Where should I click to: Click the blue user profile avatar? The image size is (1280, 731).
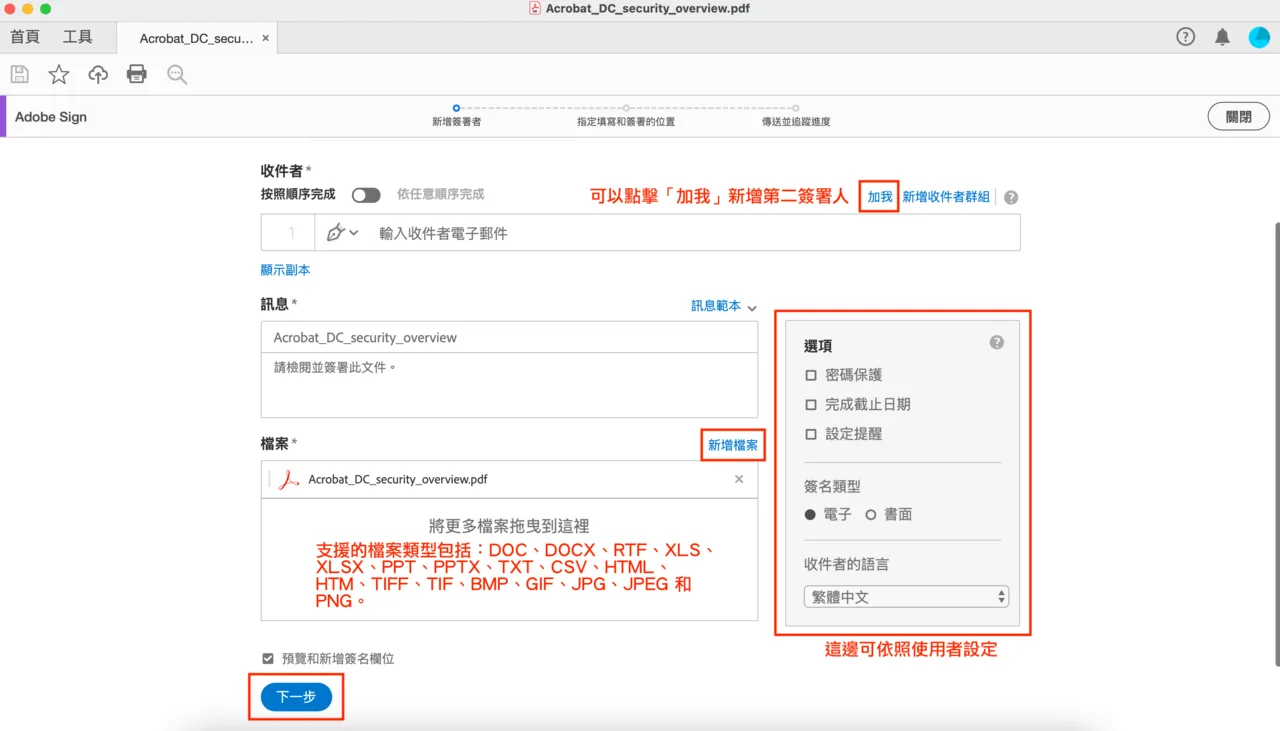coord(1259,37)
